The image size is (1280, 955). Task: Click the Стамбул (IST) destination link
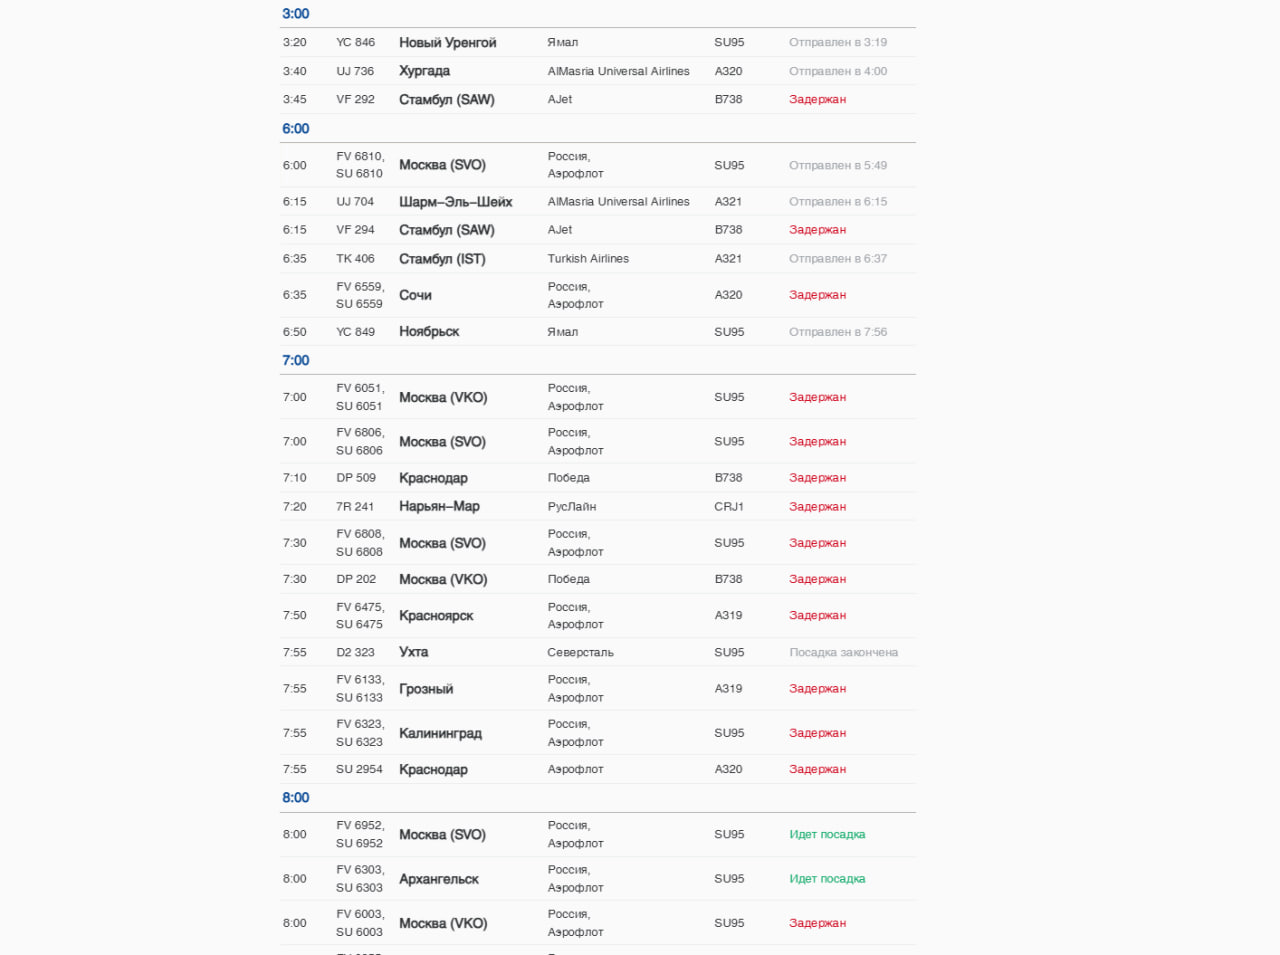(x=442, y=259)
